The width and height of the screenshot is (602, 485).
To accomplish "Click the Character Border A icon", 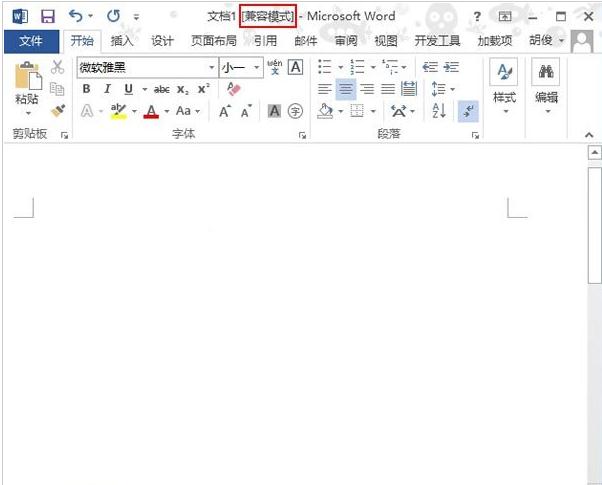I will [295, 67].
